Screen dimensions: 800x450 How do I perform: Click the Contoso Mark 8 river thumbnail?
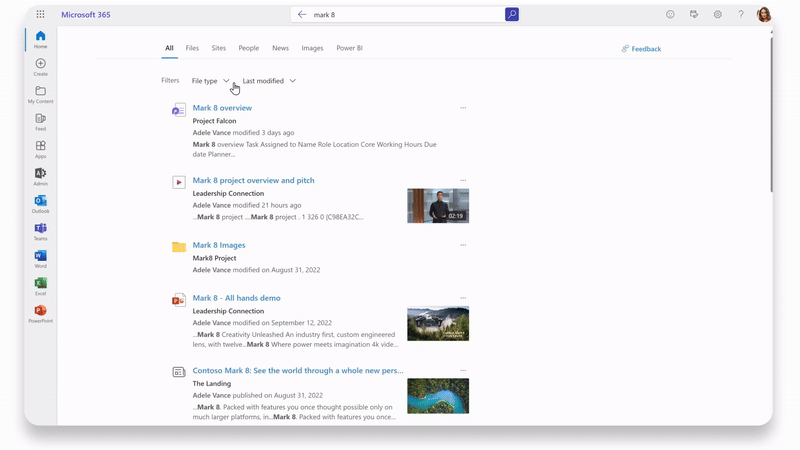(x=438, y=396)
